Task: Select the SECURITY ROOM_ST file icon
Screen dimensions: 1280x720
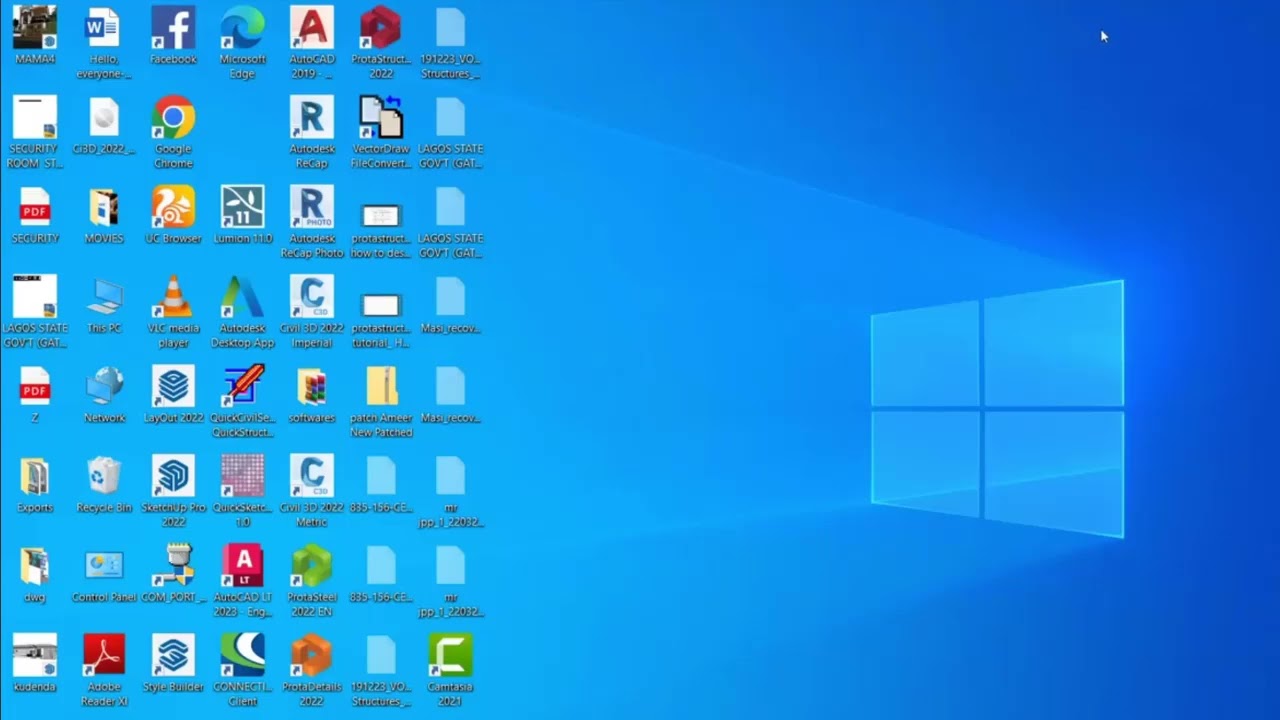Action: coord(35,118)
